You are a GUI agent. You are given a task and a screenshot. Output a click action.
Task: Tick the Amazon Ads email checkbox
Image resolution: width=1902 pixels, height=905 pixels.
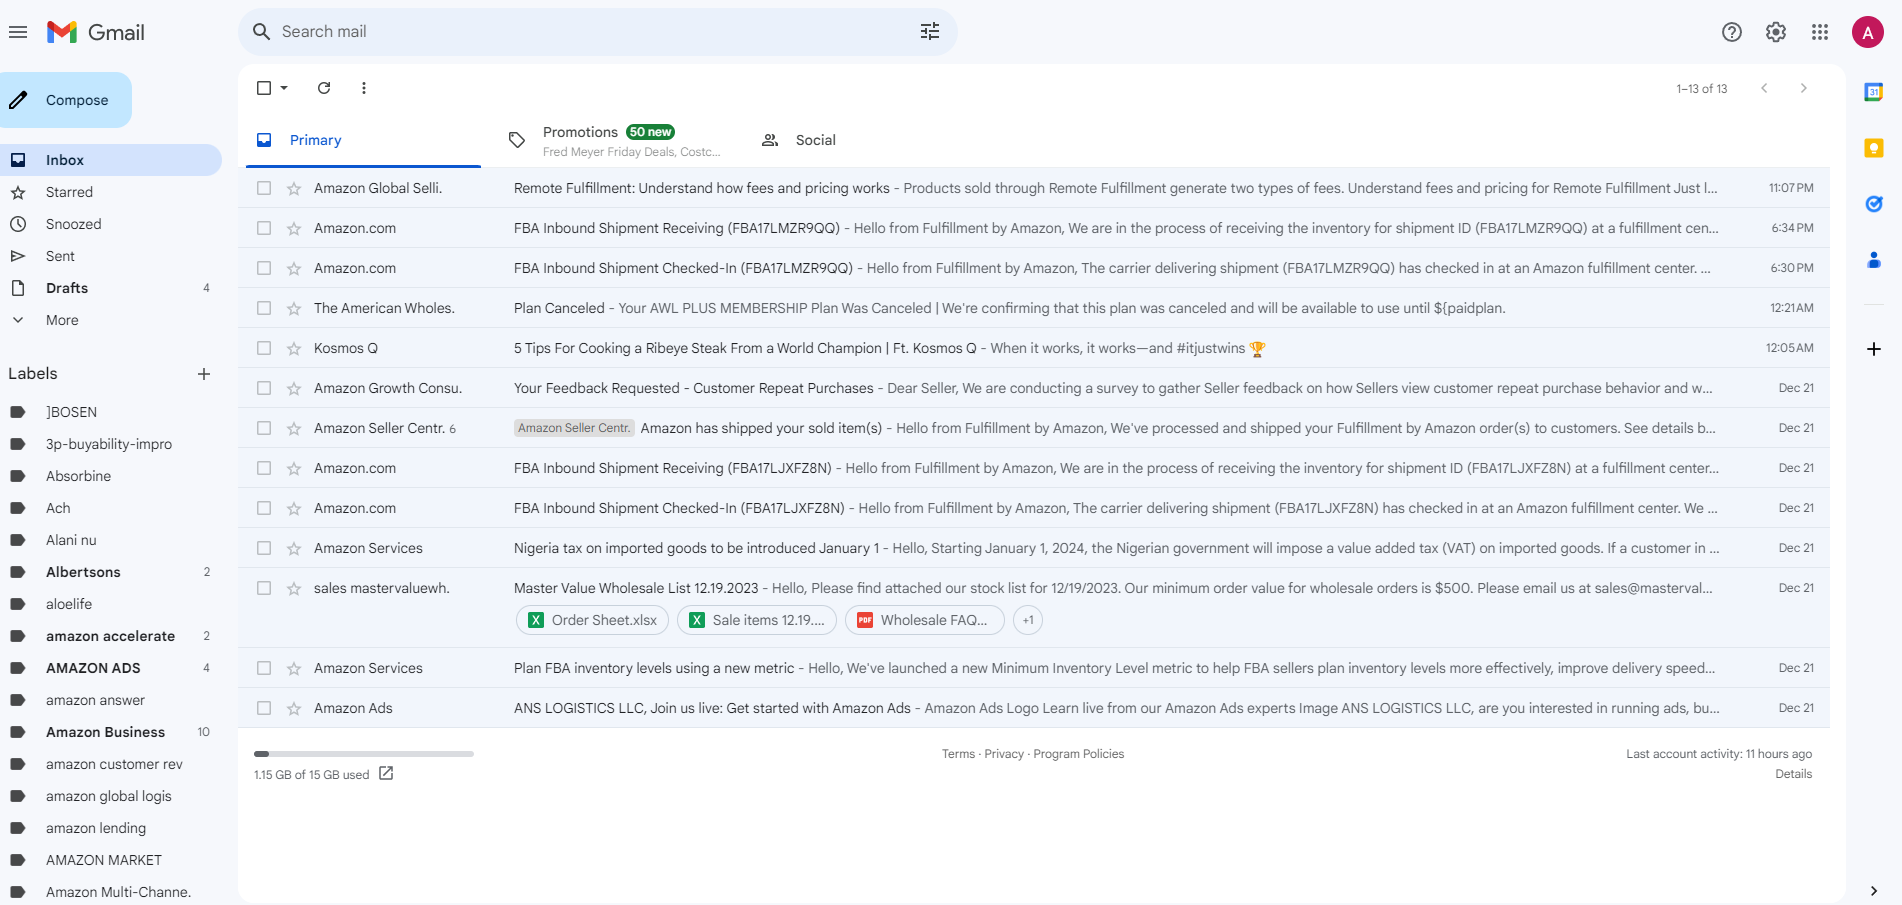(264, 708)
